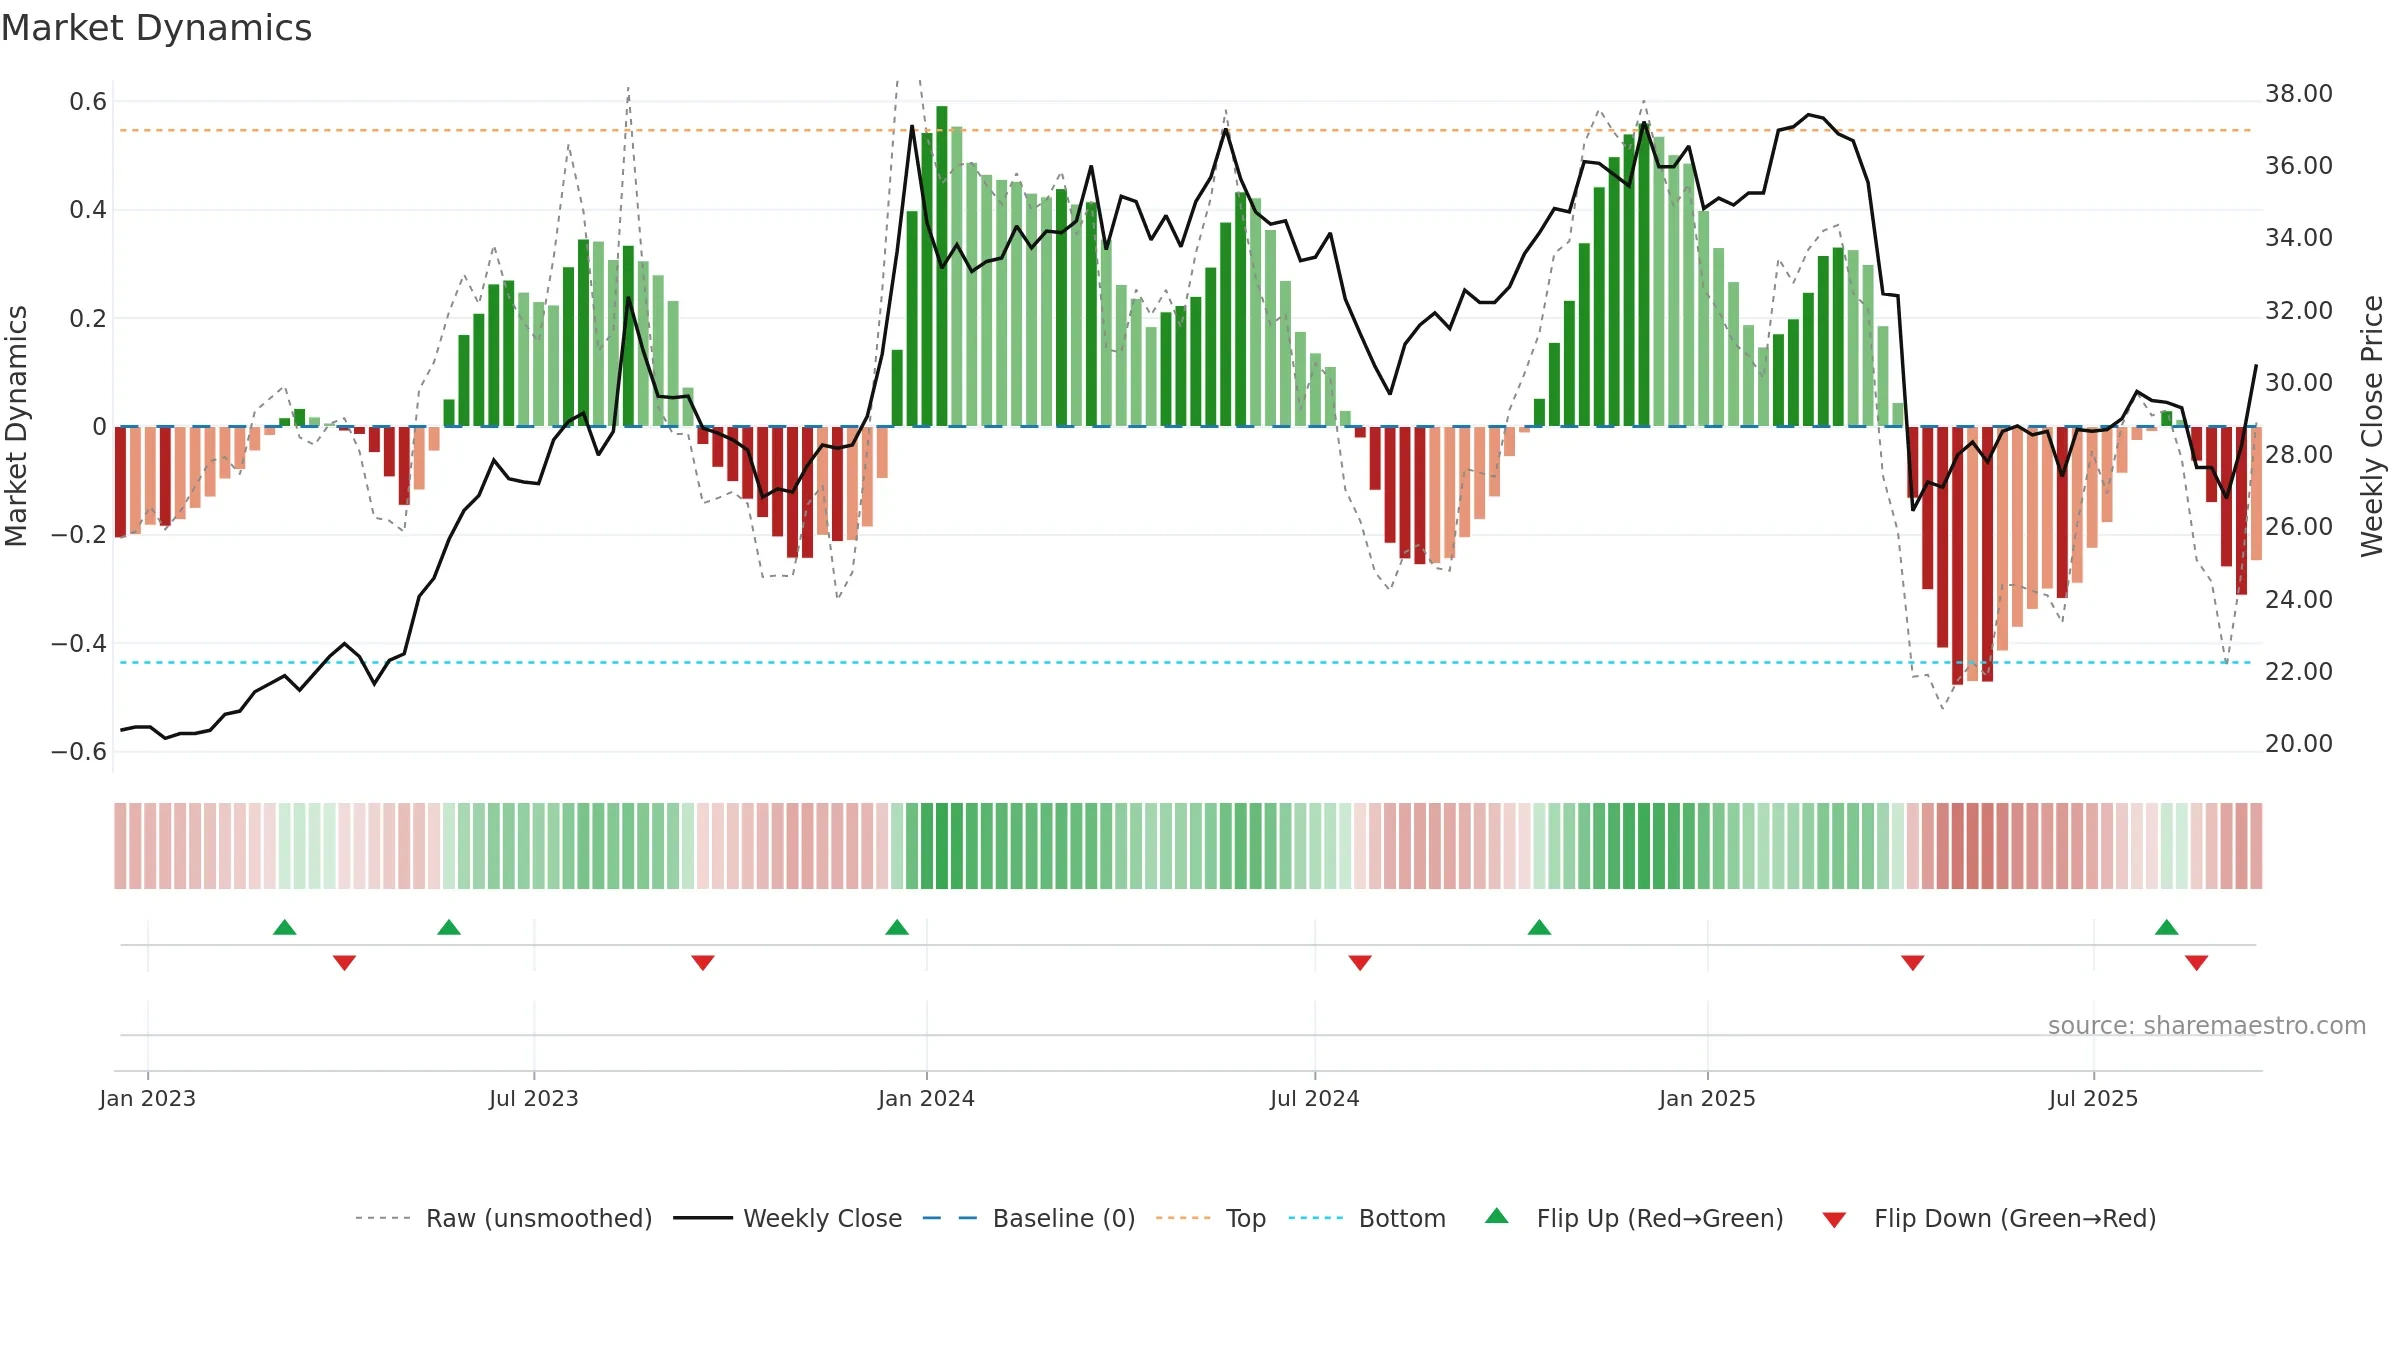Toggle the Weekly Close legend entry

point(787,1218)
